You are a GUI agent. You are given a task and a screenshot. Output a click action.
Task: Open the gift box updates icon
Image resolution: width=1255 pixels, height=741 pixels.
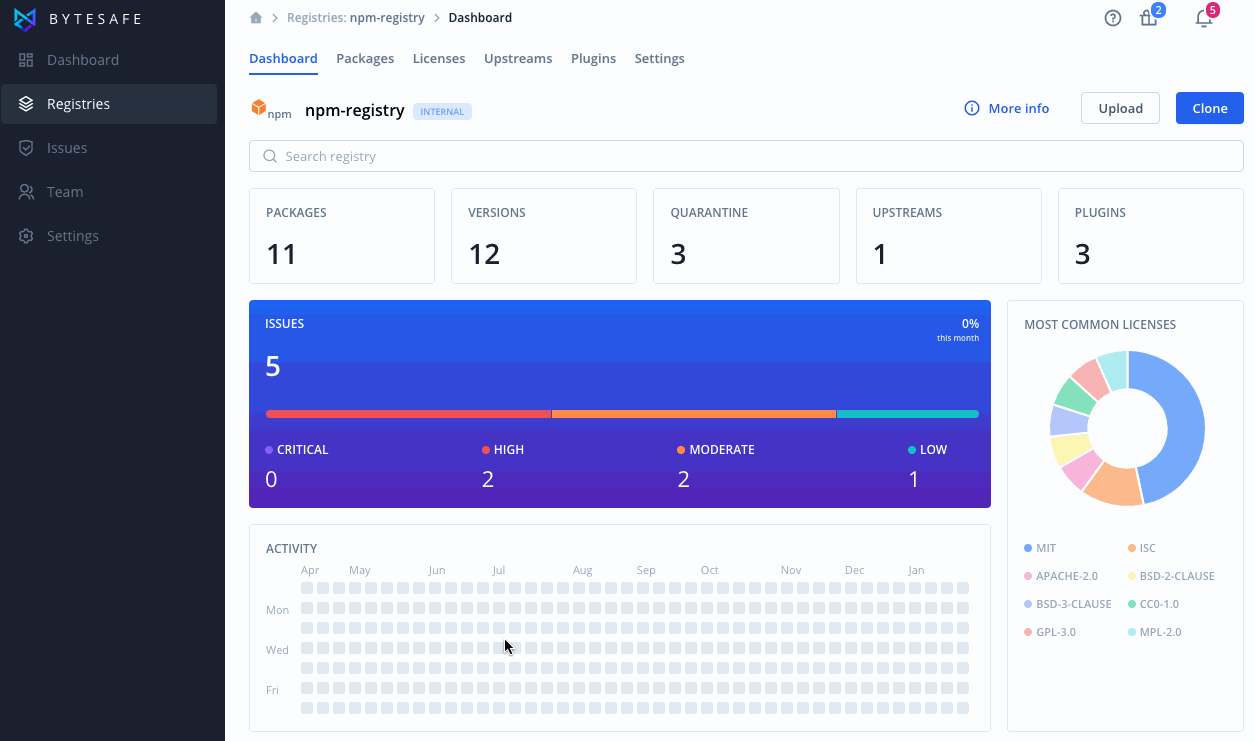tap(1149, 18)
